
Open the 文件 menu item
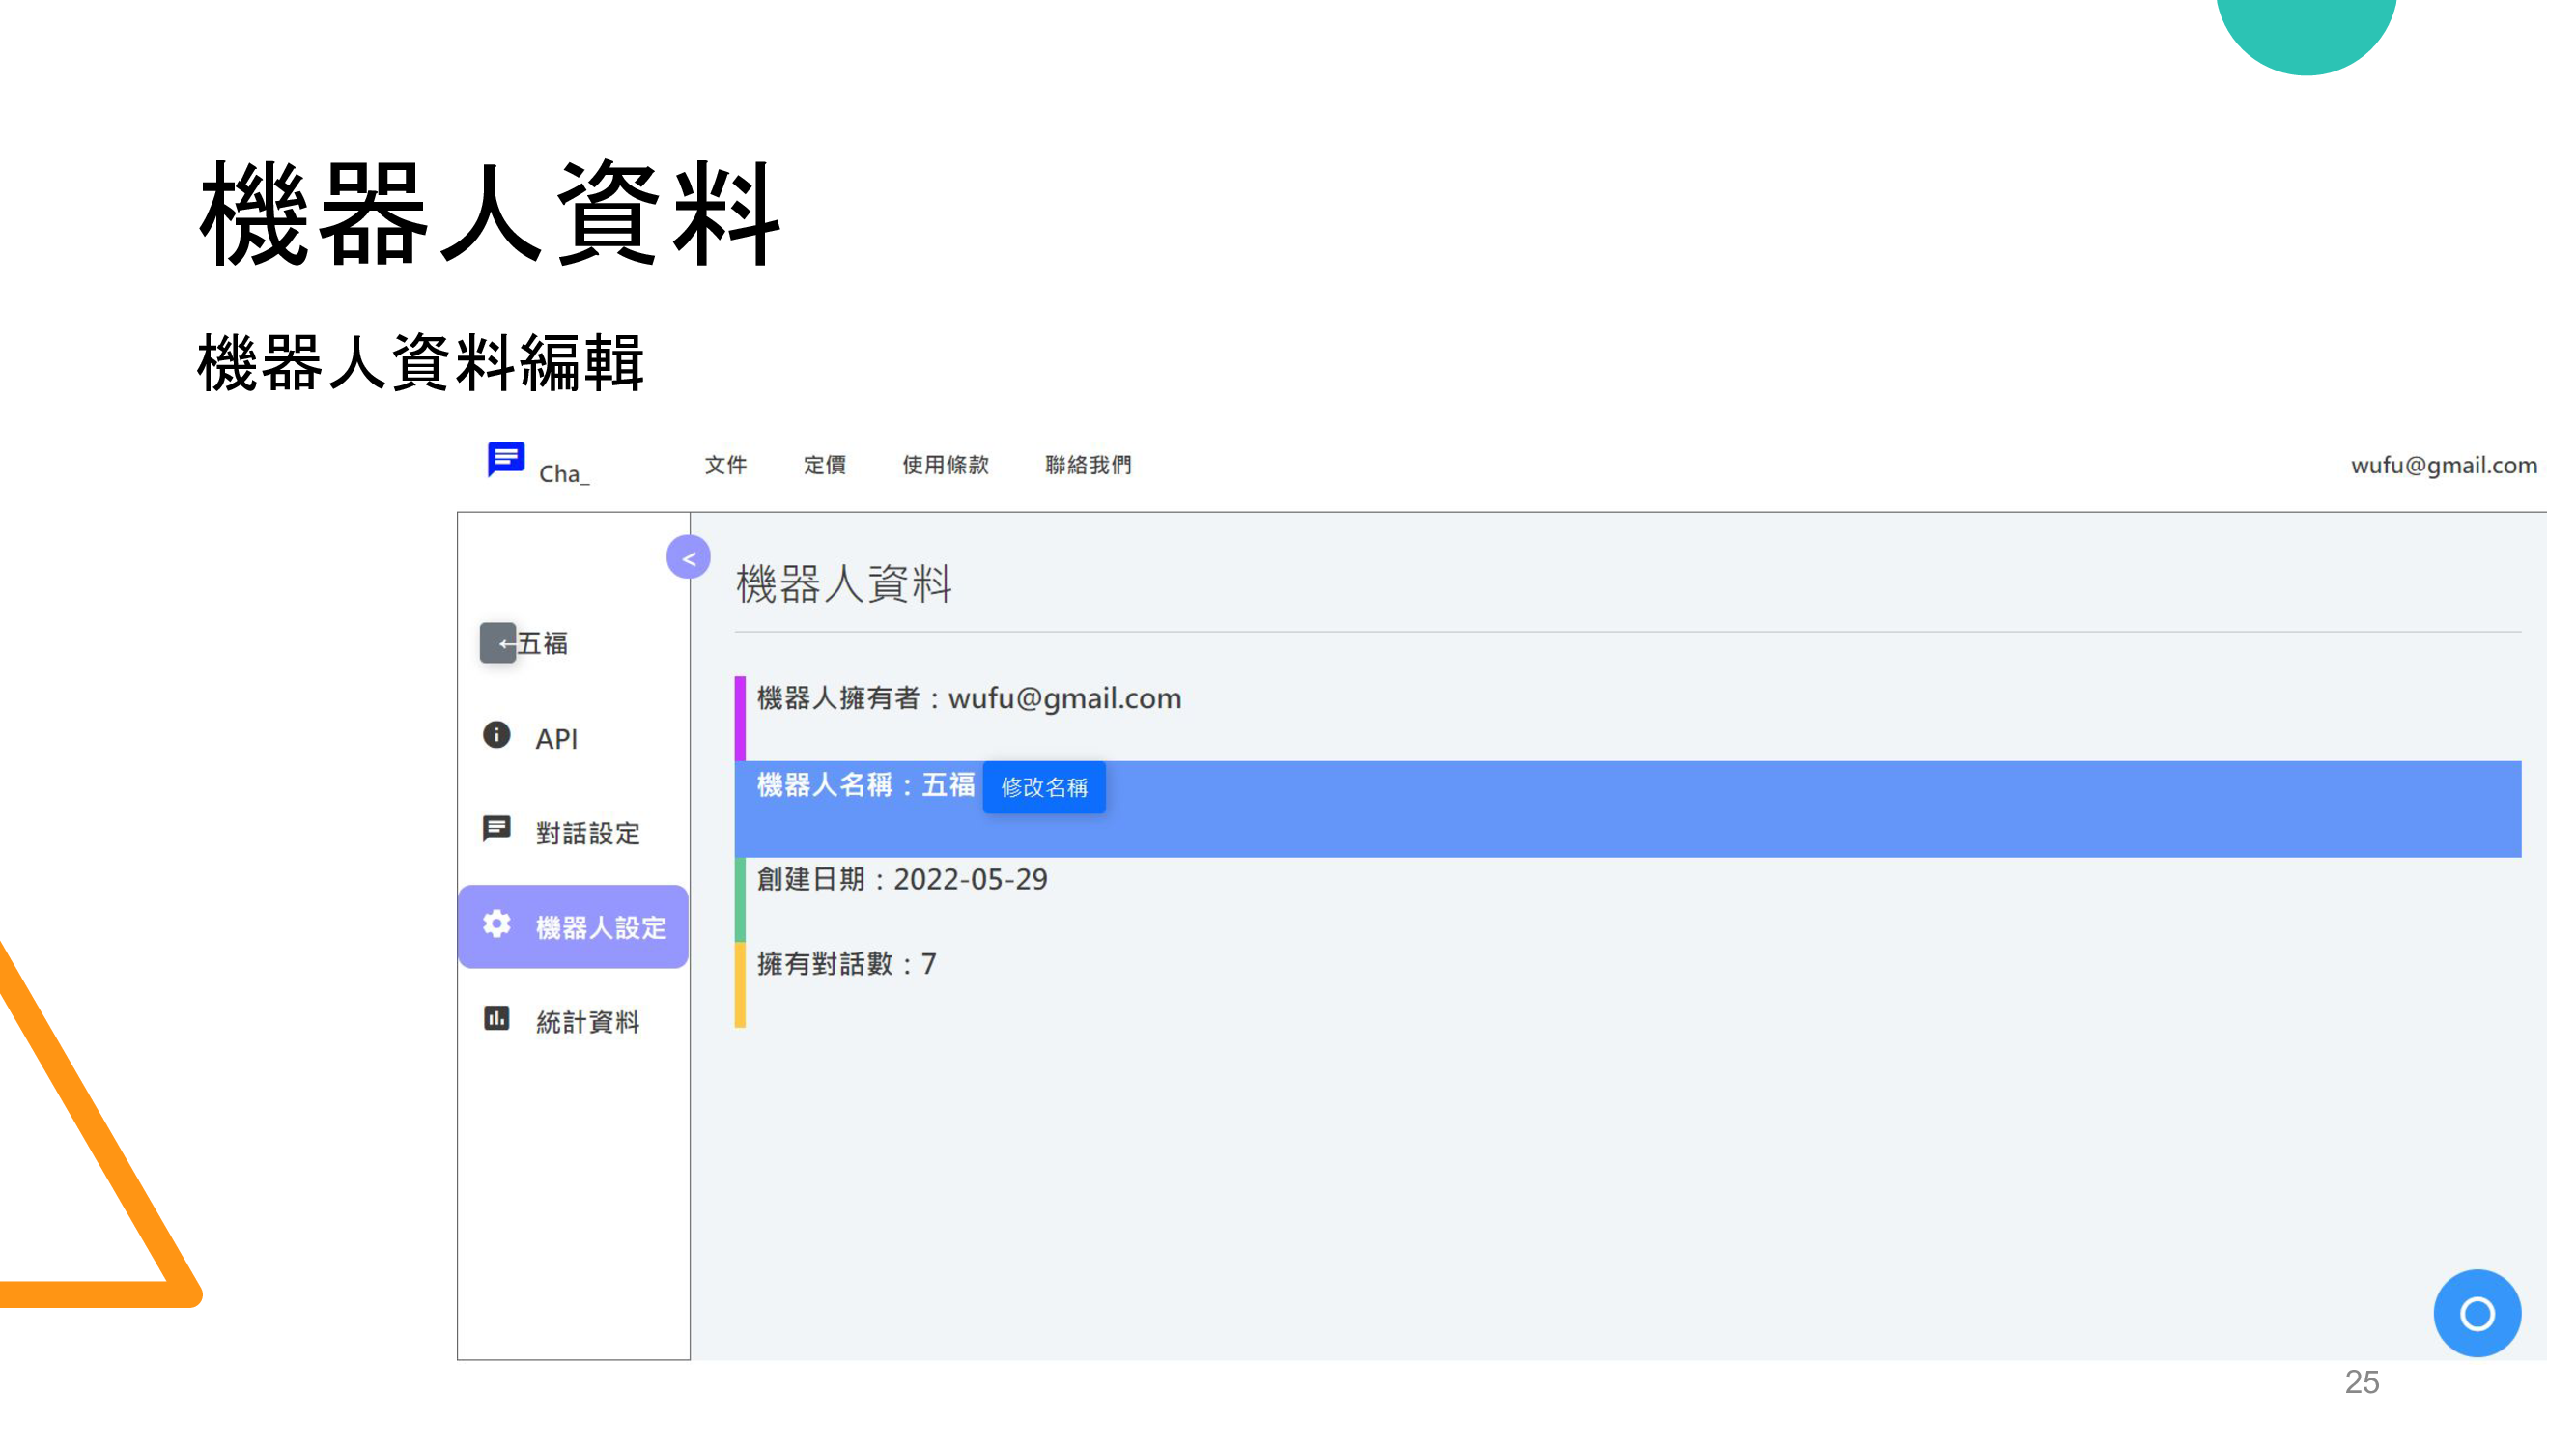tap(725, 465)
